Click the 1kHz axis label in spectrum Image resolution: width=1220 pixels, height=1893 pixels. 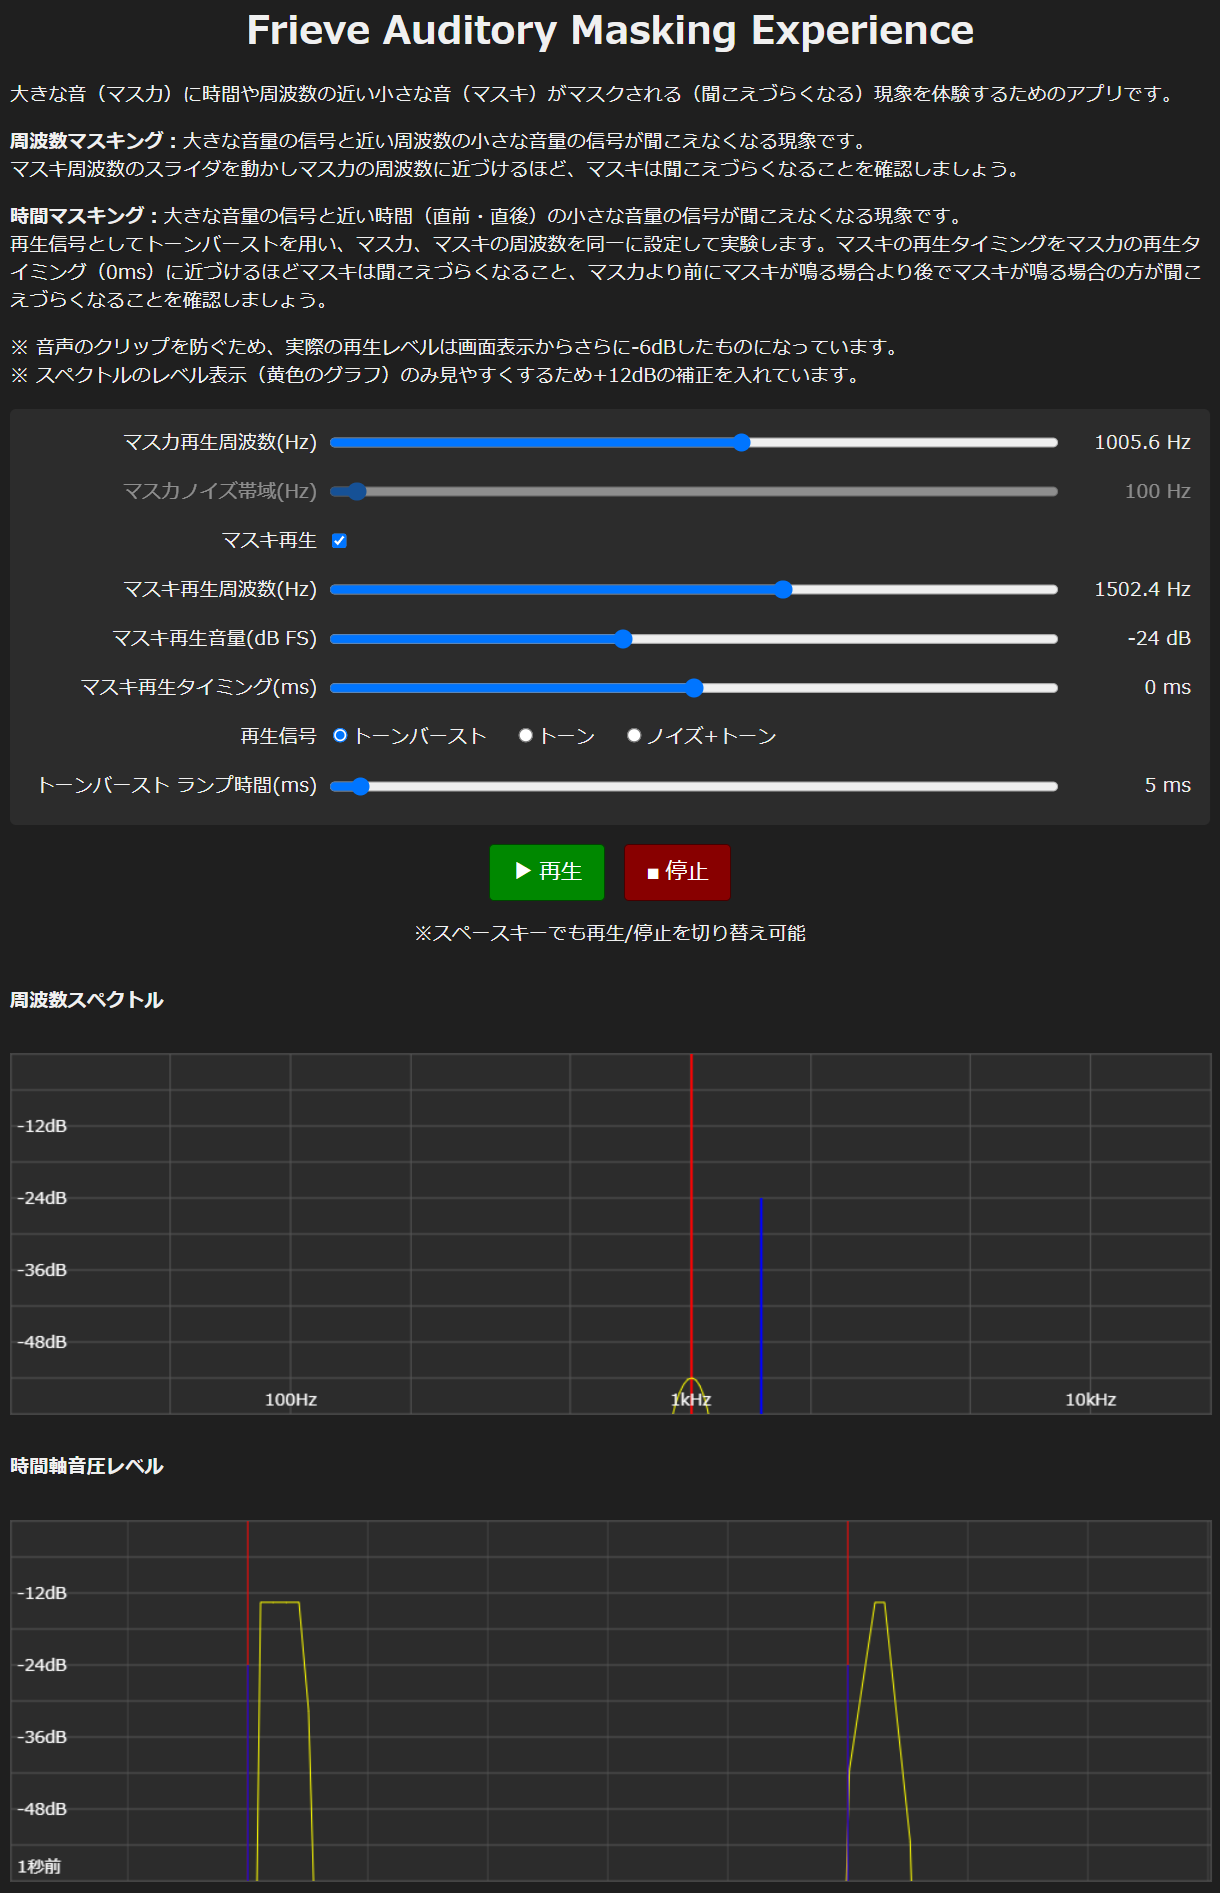[691, 1400]
